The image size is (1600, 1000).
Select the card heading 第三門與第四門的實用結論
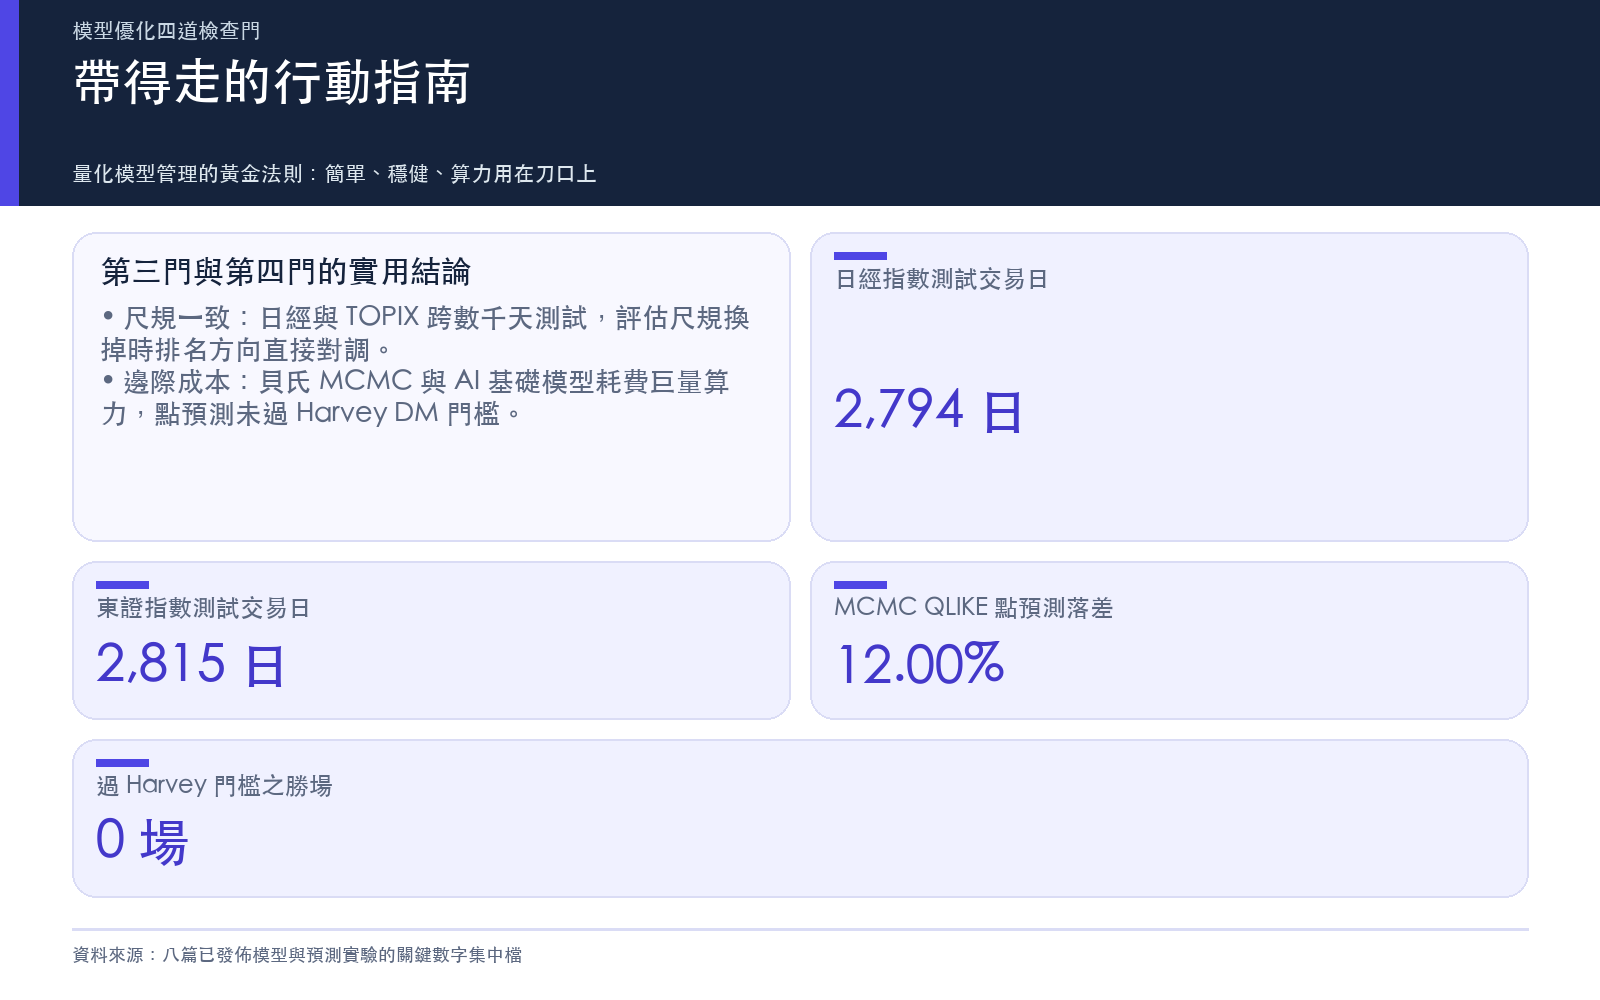(x=286, y=271)
